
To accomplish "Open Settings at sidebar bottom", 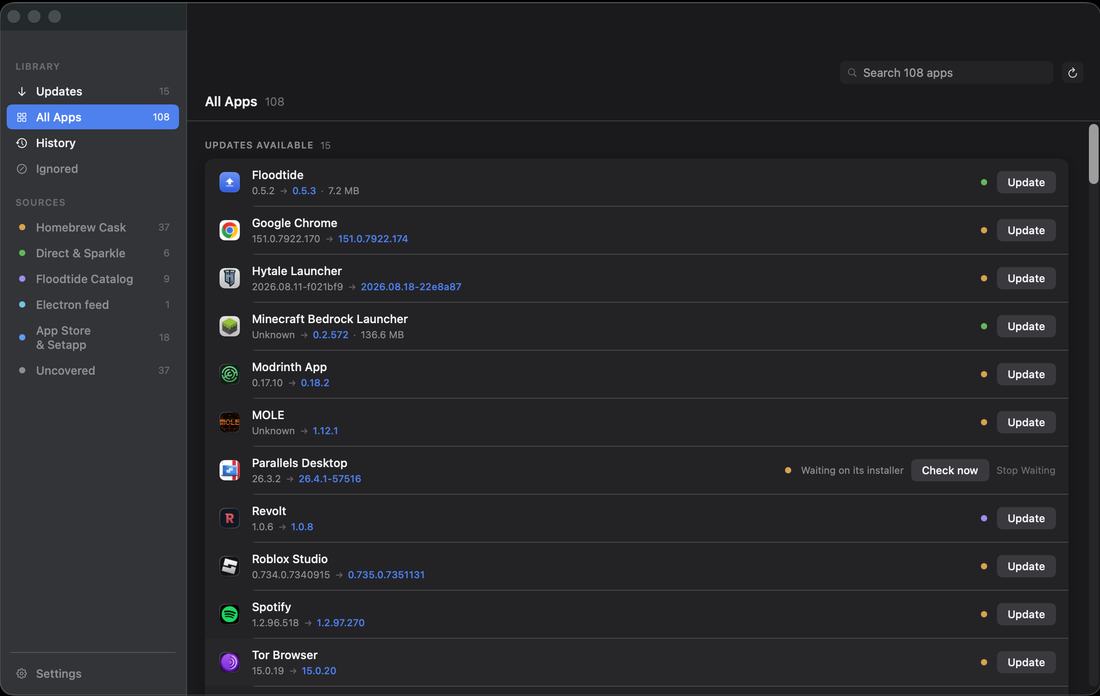I will click(x=93, y=674).
